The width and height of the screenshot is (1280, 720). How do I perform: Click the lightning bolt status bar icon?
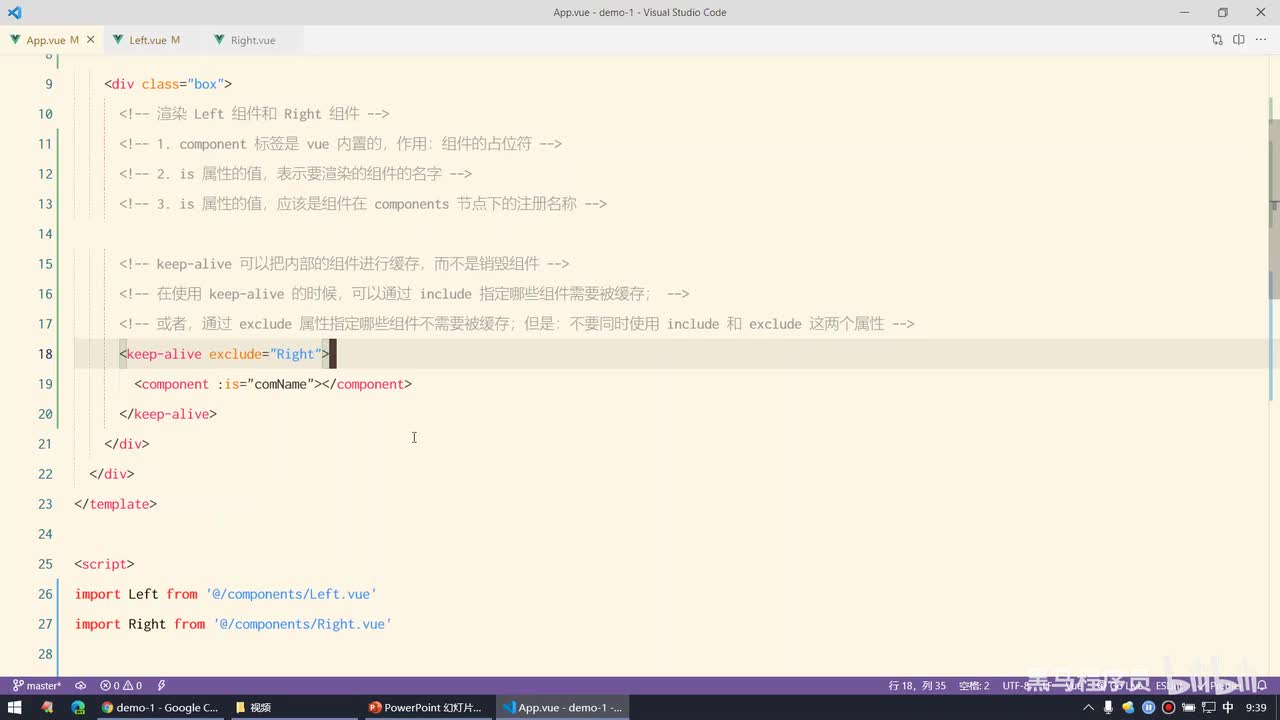[x=161, y=686]
